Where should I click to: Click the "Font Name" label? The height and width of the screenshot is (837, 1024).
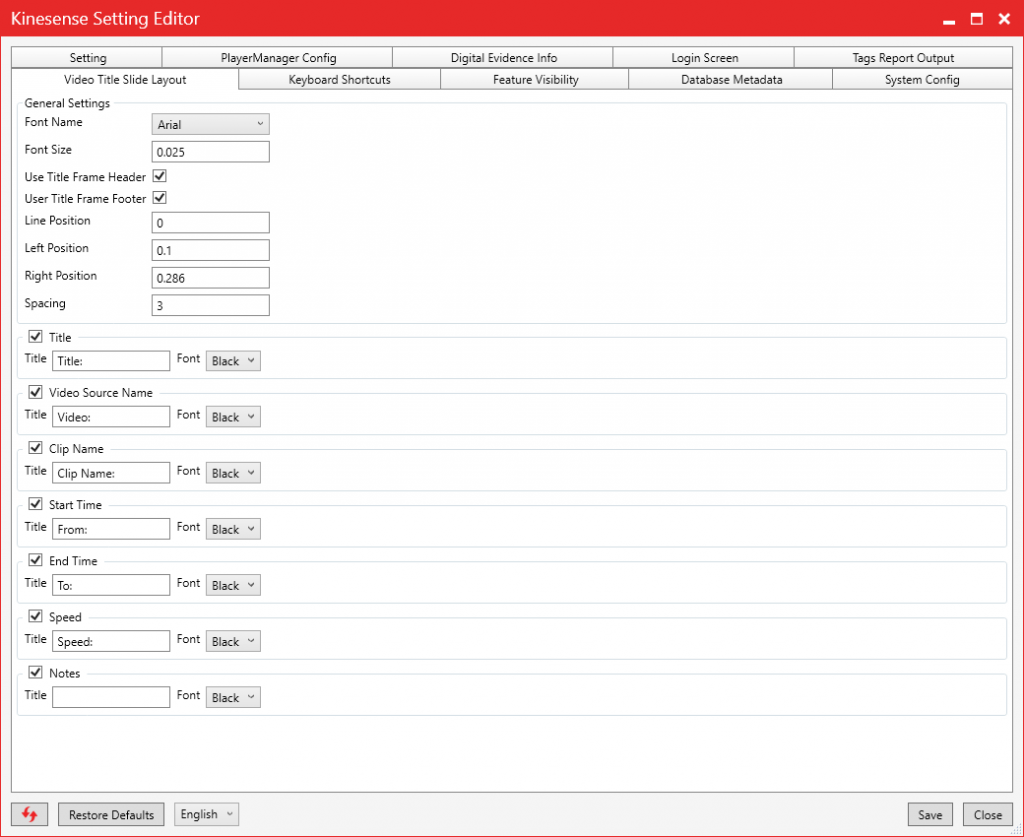[54, 122]
